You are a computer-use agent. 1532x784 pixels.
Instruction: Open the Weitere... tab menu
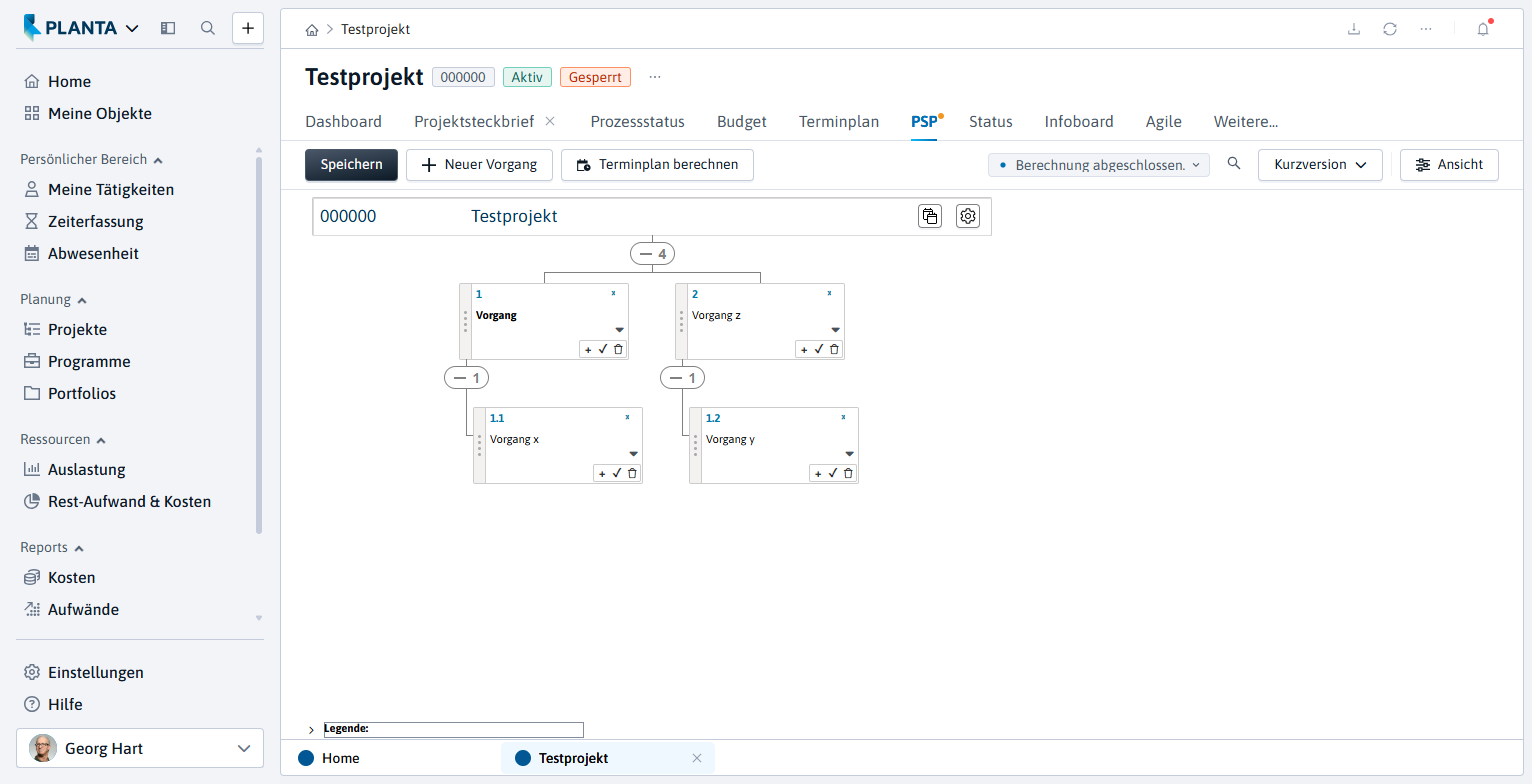(x=1246, y=122)
